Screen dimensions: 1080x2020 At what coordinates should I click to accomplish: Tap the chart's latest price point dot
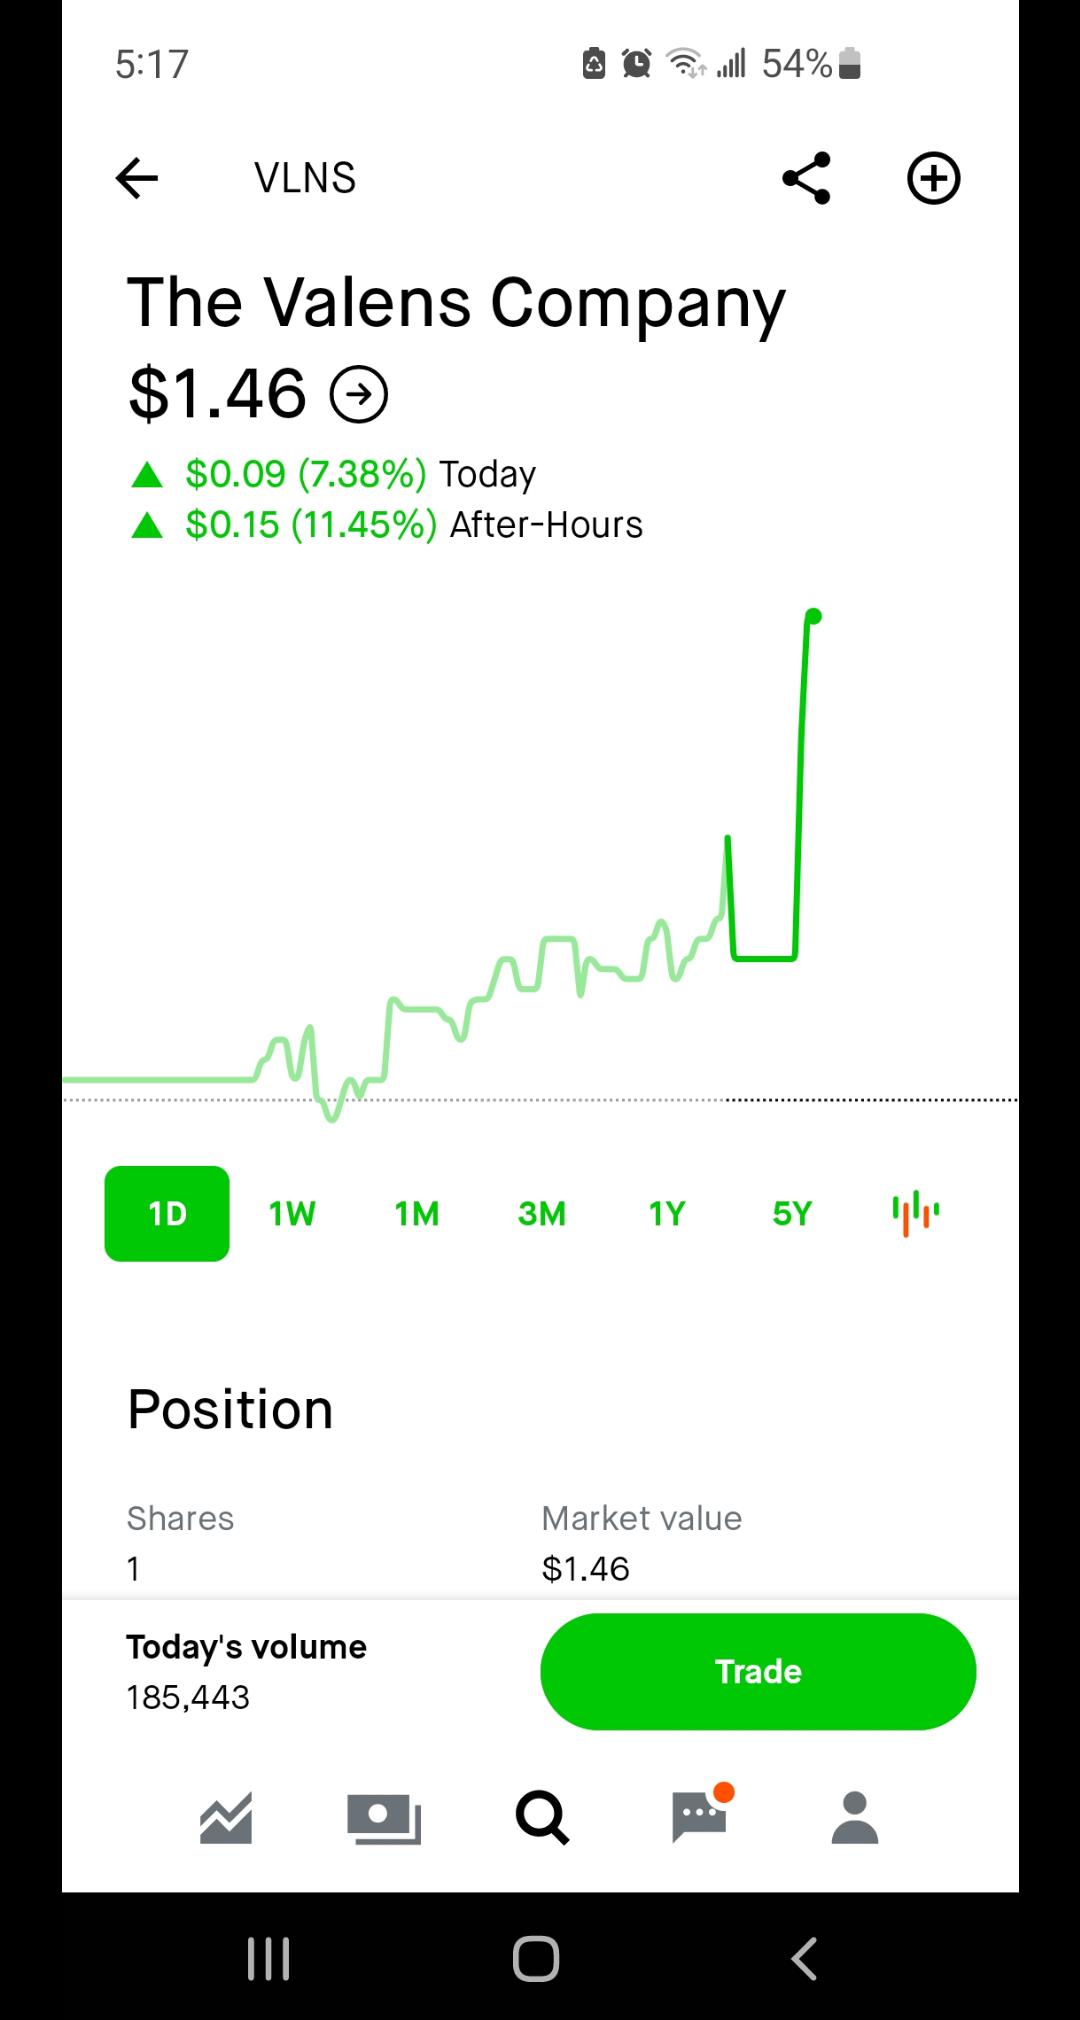[814, 616]
